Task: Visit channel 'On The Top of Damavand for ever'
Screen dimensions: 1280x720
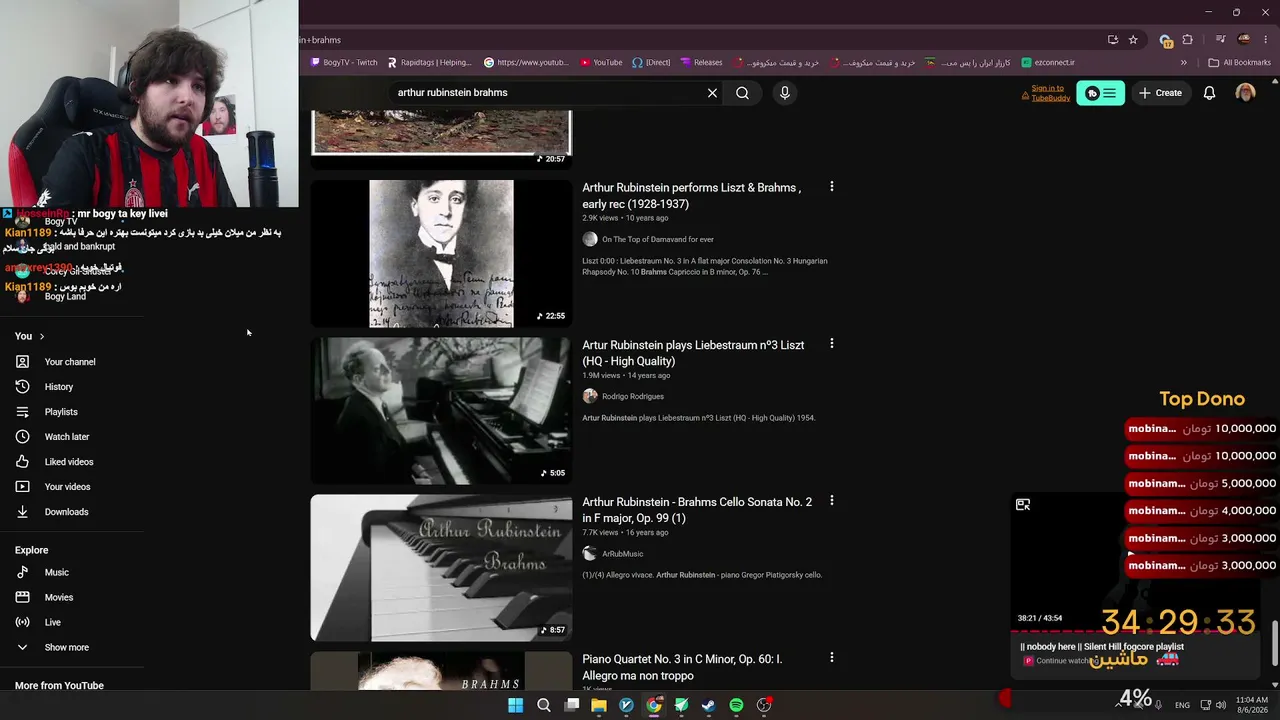Action: (x=658, y=240)
